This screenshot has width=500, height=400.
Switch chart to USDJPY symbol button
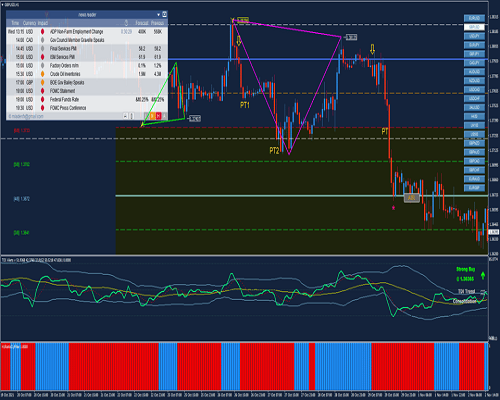pyautogui.click(x=474, y=36)
